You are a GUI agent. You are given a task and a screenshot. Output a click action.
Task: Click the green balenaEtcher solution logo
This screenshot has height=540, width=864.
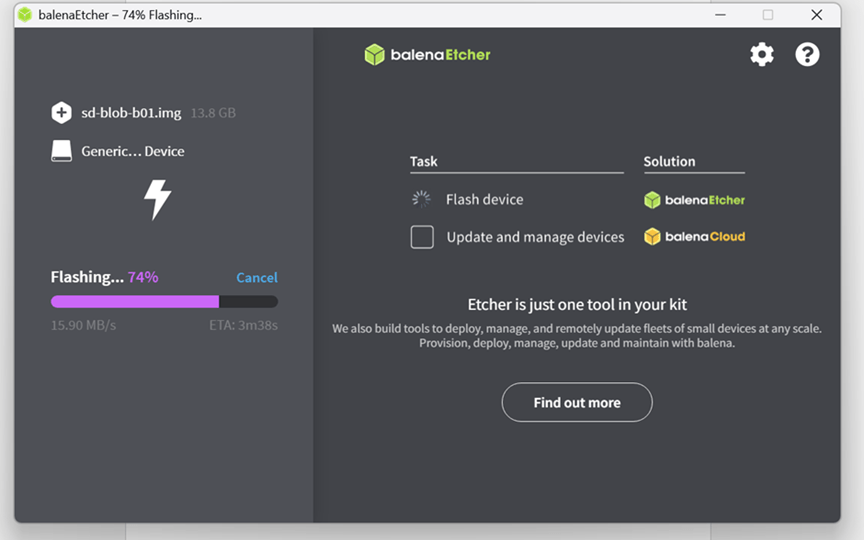pos(694,200)
